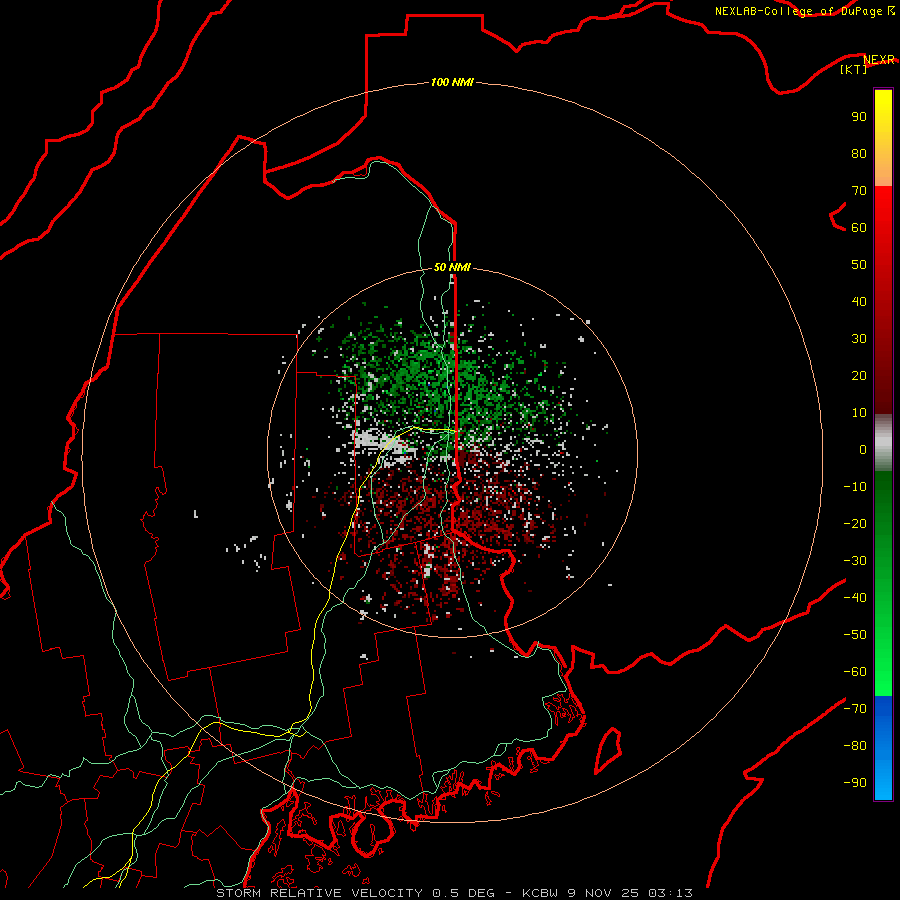The image size is (900, 900).
Task: Select the 100 NMI range ring label
Action: pyautogui.click(x=452, y=82)
